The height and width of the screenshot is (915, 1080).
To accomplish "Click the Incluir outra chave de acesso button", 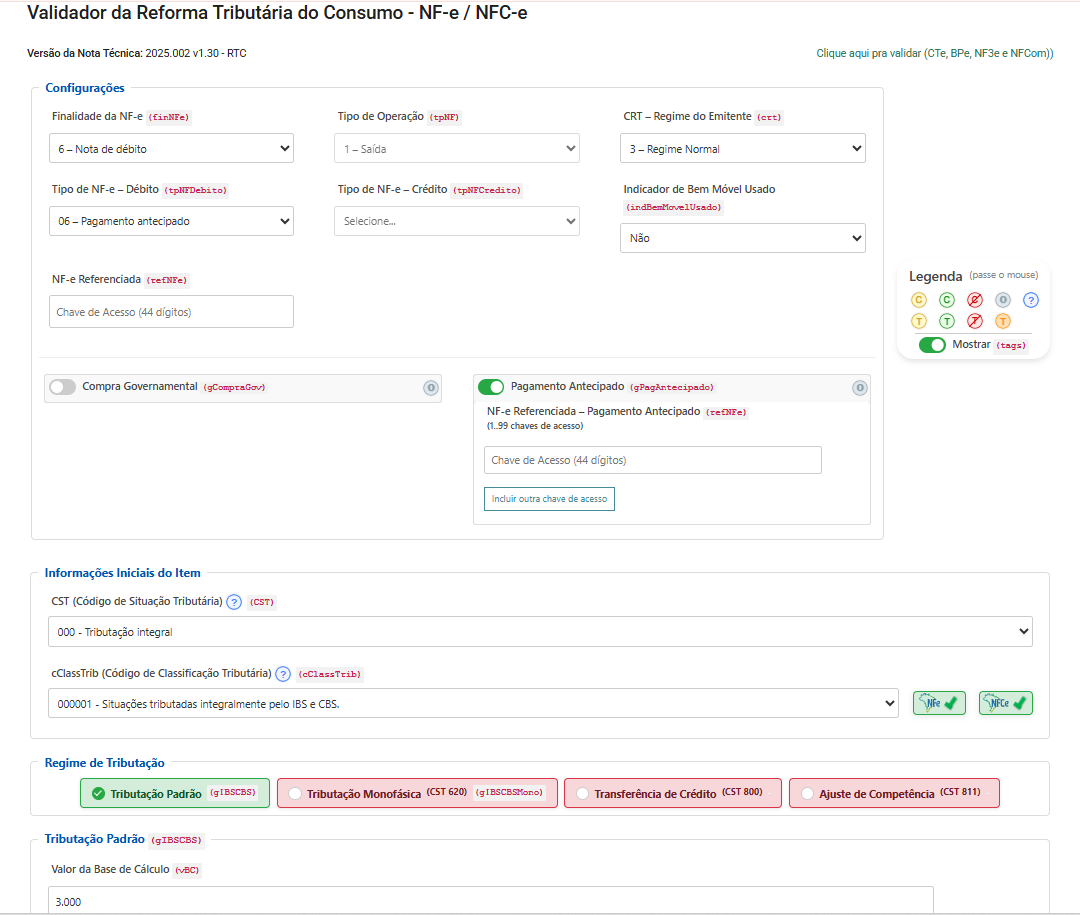I will [x=549, y=499].
